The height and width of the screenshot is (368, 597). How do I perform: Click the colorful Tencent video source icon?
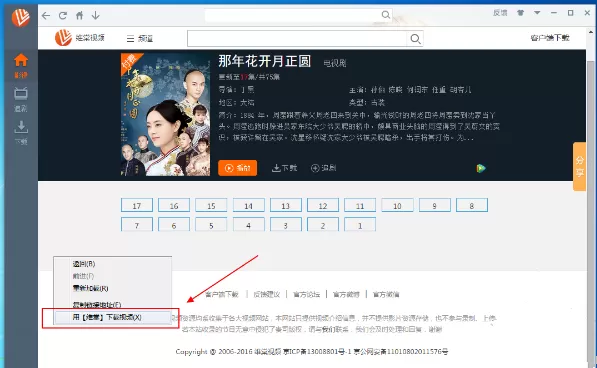[481, 168]
